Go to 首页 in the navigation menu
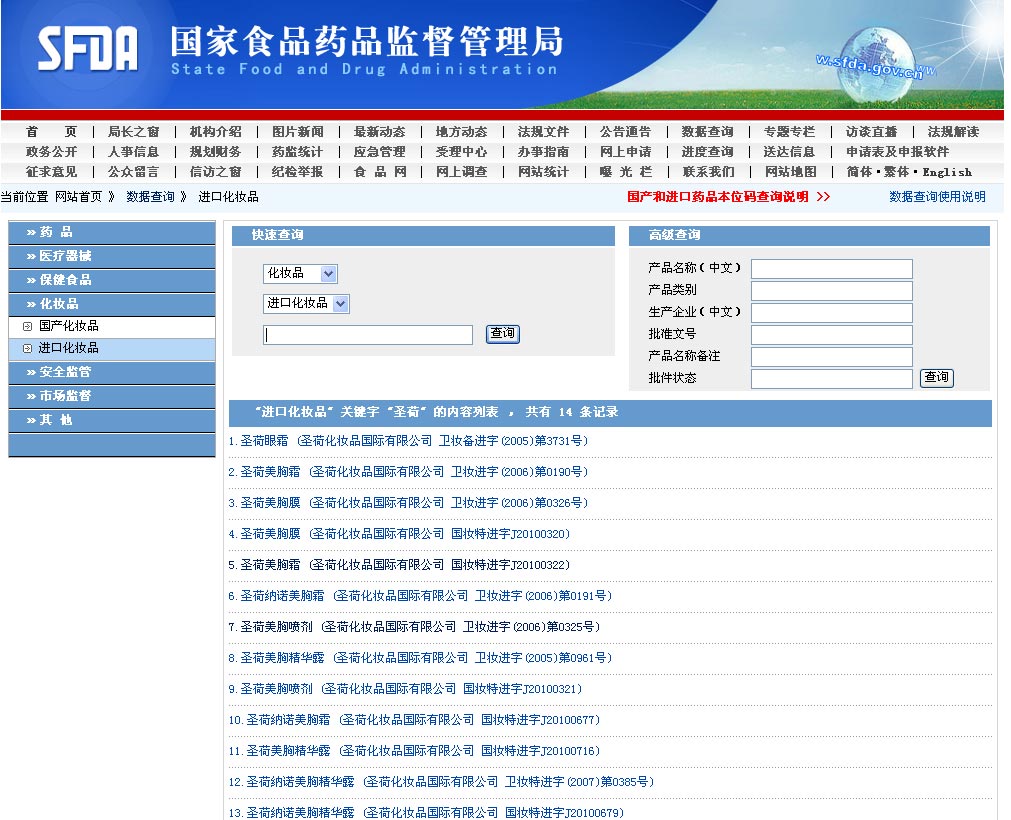Viewport: 1011px width, 820px height. pos(51,132)
